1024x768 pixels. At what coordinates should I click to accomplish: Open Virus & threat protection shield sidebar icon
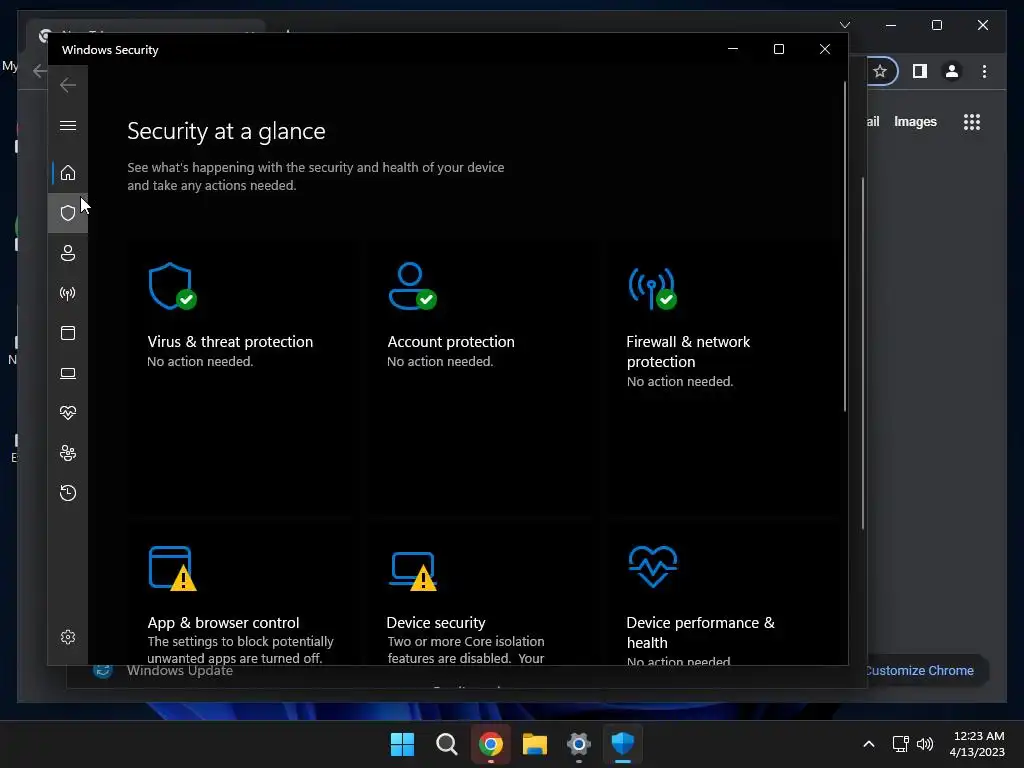68,213
